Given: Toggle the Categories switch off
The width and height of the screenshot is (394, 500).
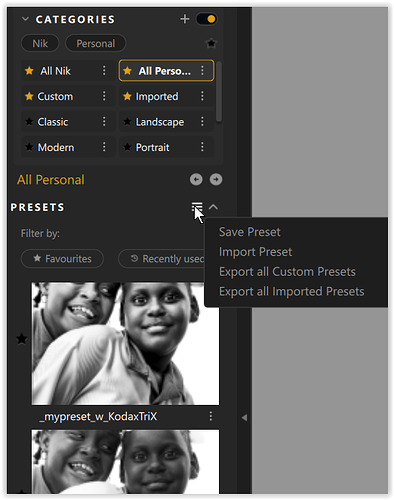Looking at the screenshot, I should coord(207,19).
